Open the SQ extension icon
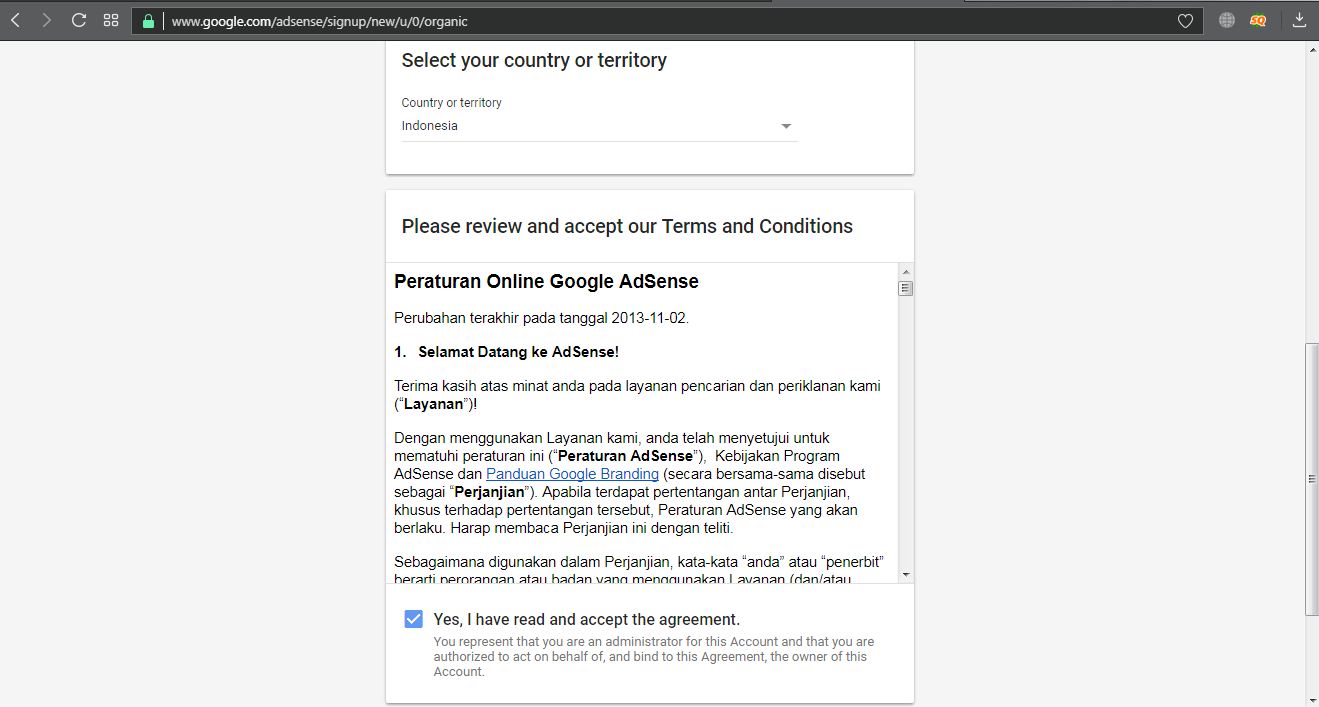 [x=1258, y=20]
